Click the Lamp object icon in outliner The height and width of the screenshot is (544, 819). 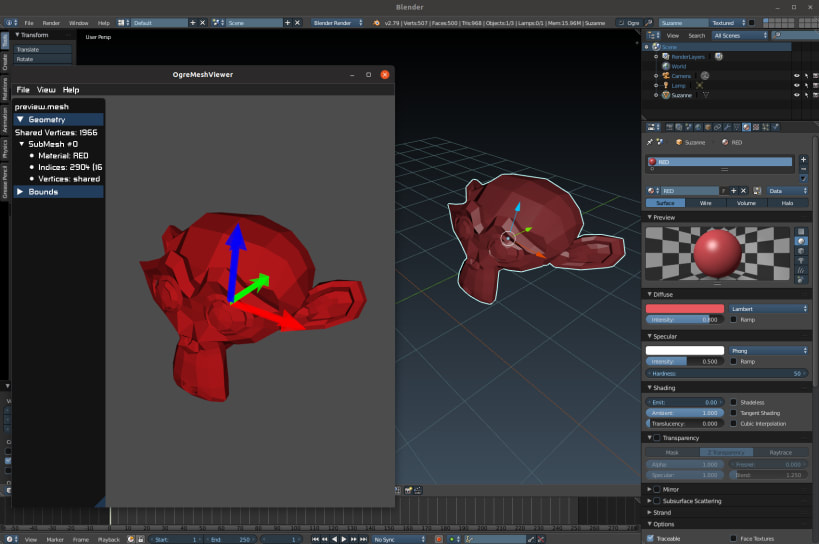tap(665, 85)
